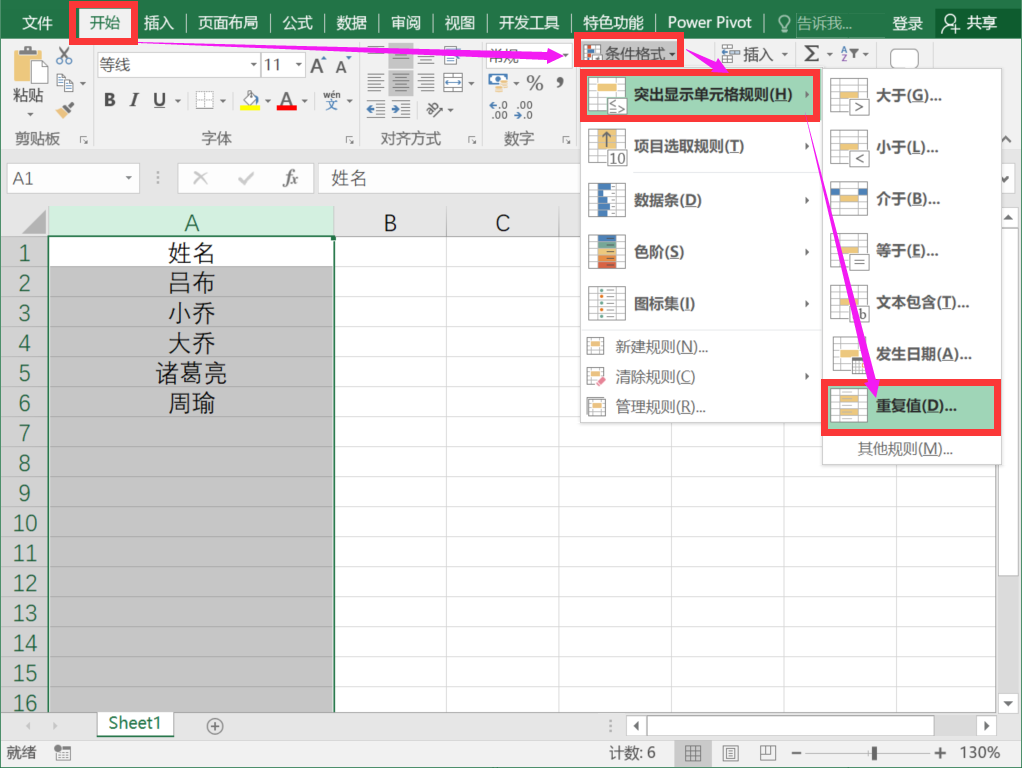Click the Paste clipboard icon

coord(30,65)
